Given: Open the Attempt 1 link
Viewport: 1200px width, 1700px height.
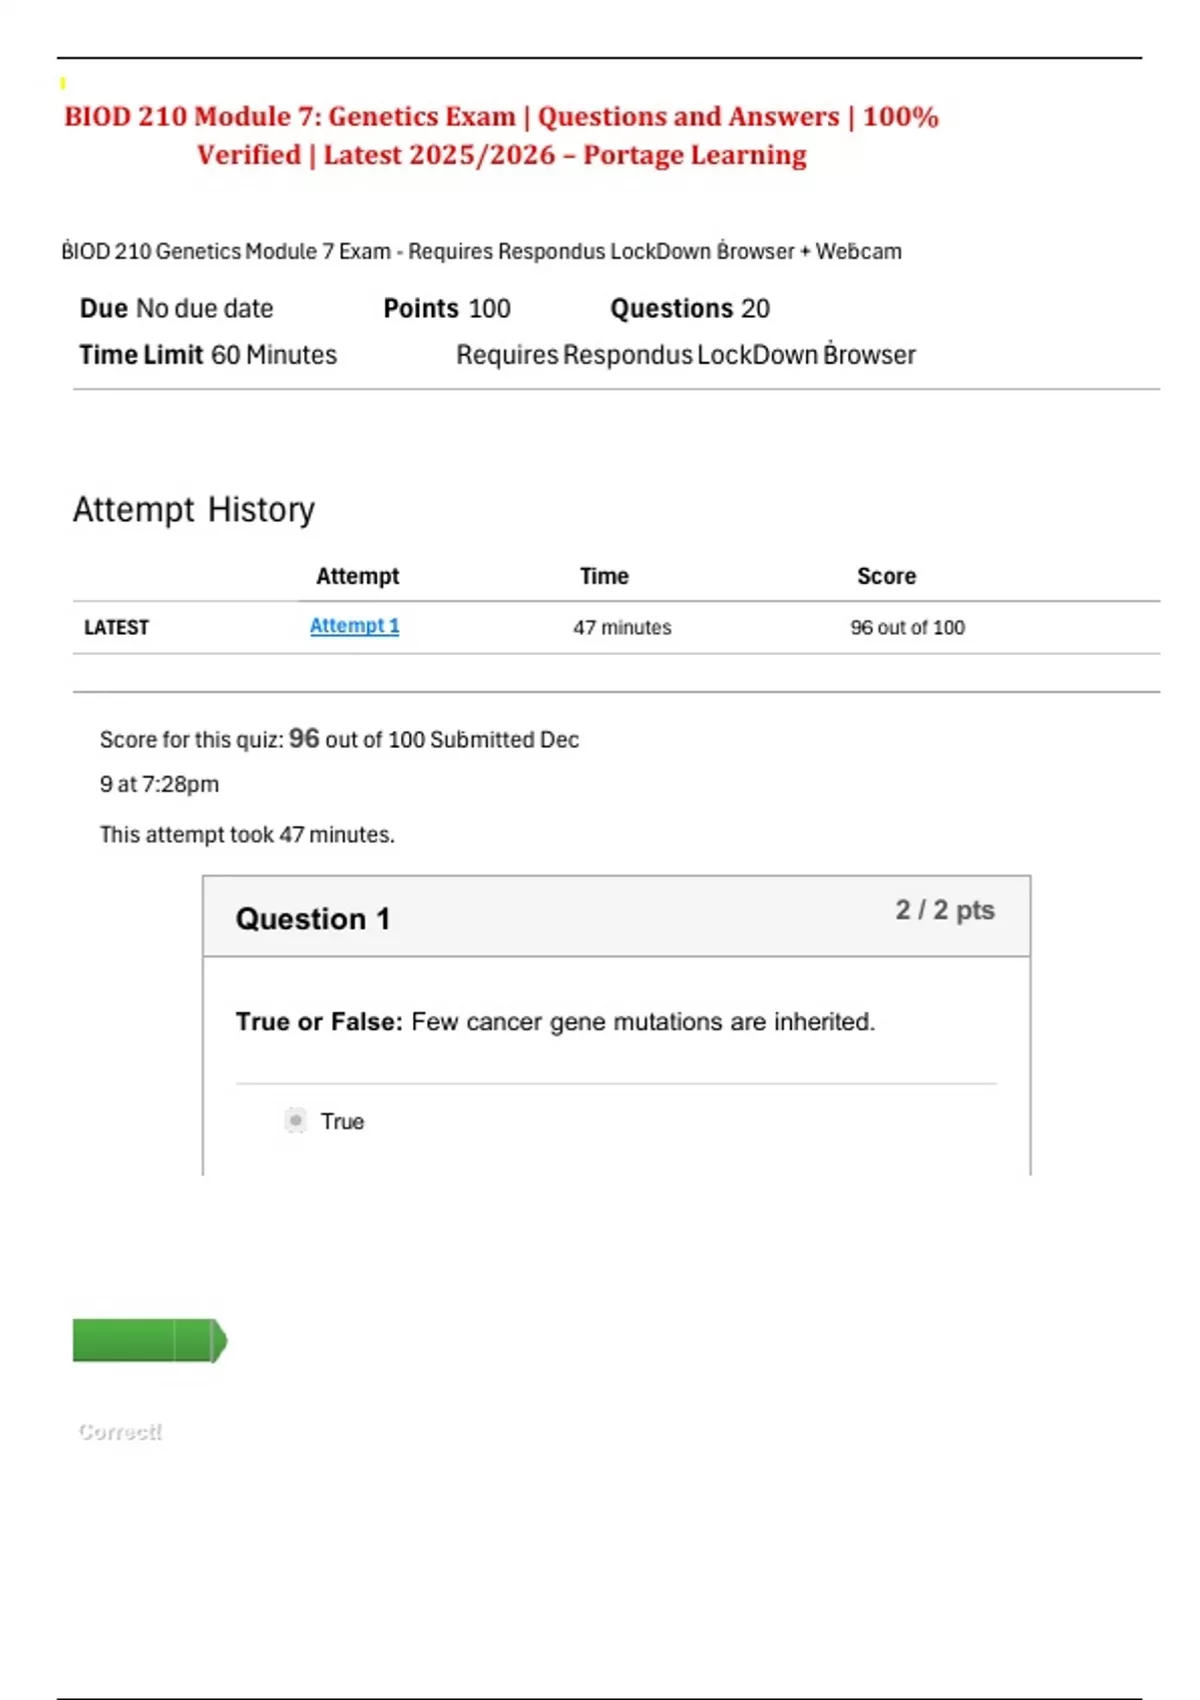Looking at the screenshot, I should click(354, 626).
